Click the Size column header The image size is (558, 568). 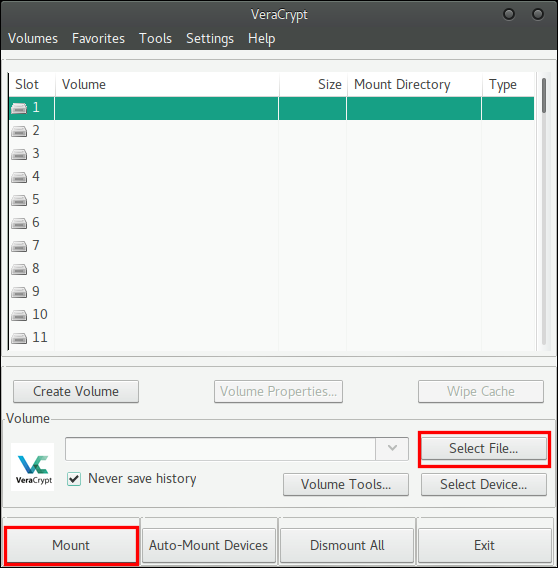[313, 84]
